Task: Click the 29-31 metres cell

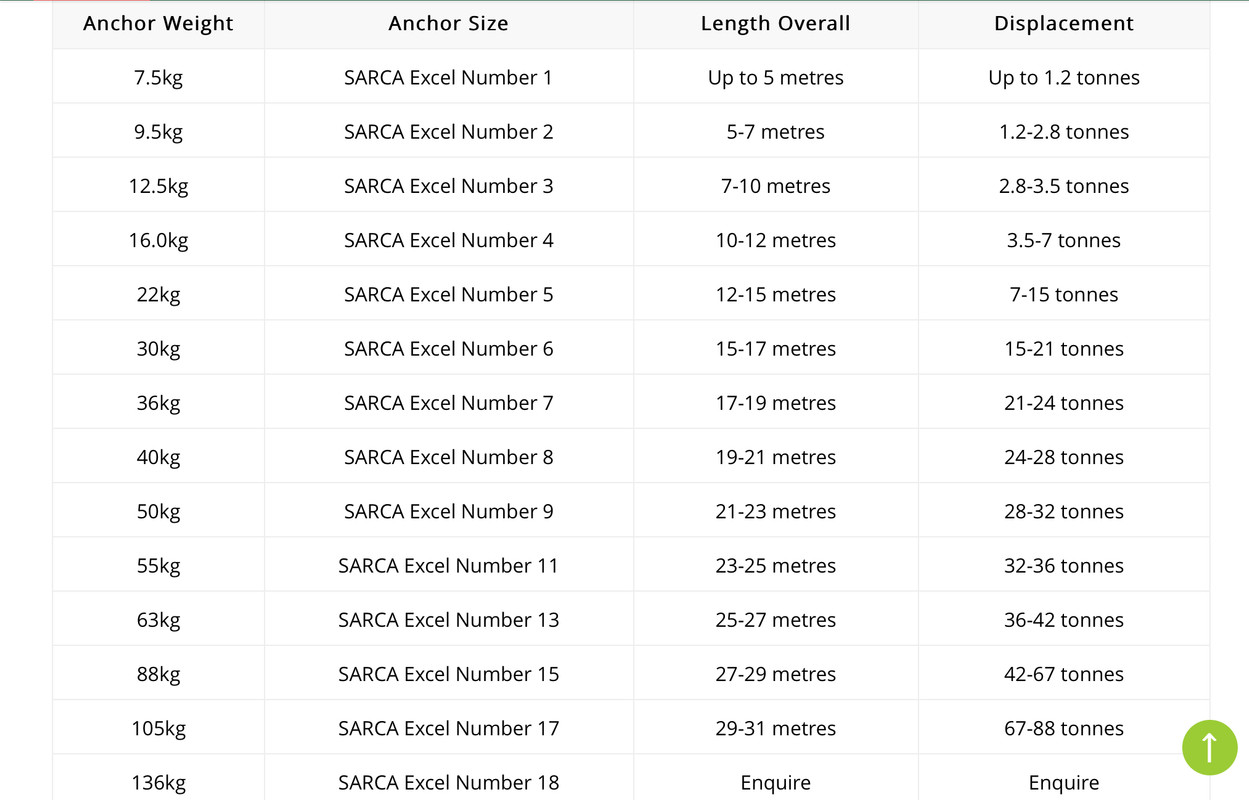Action: point(776,727)
